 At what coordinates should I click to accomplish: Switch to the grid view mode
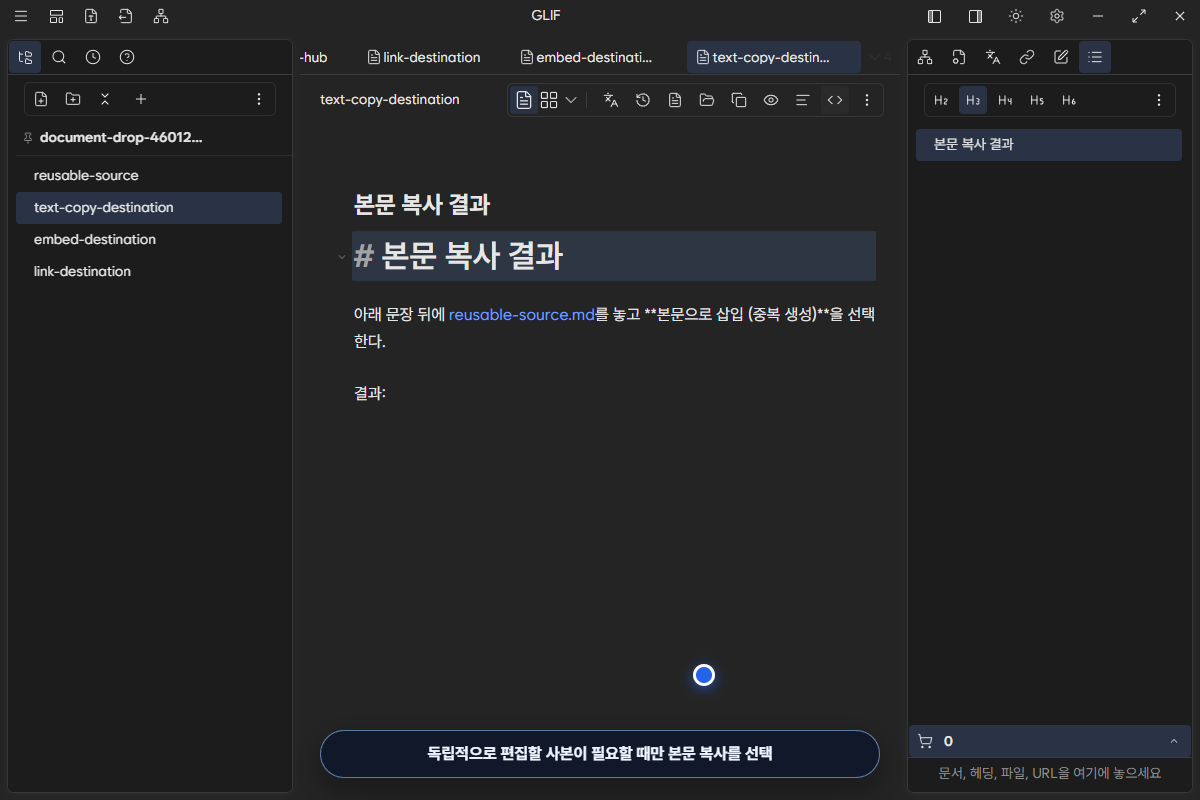click(x=549, y=99)
